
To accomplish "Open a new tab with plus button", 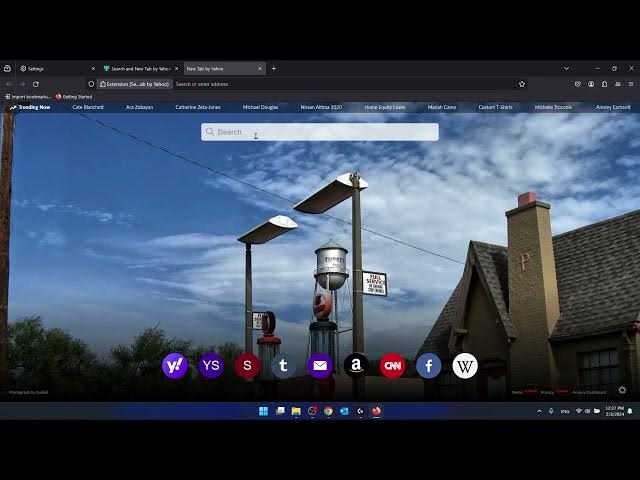I will 274,69.
